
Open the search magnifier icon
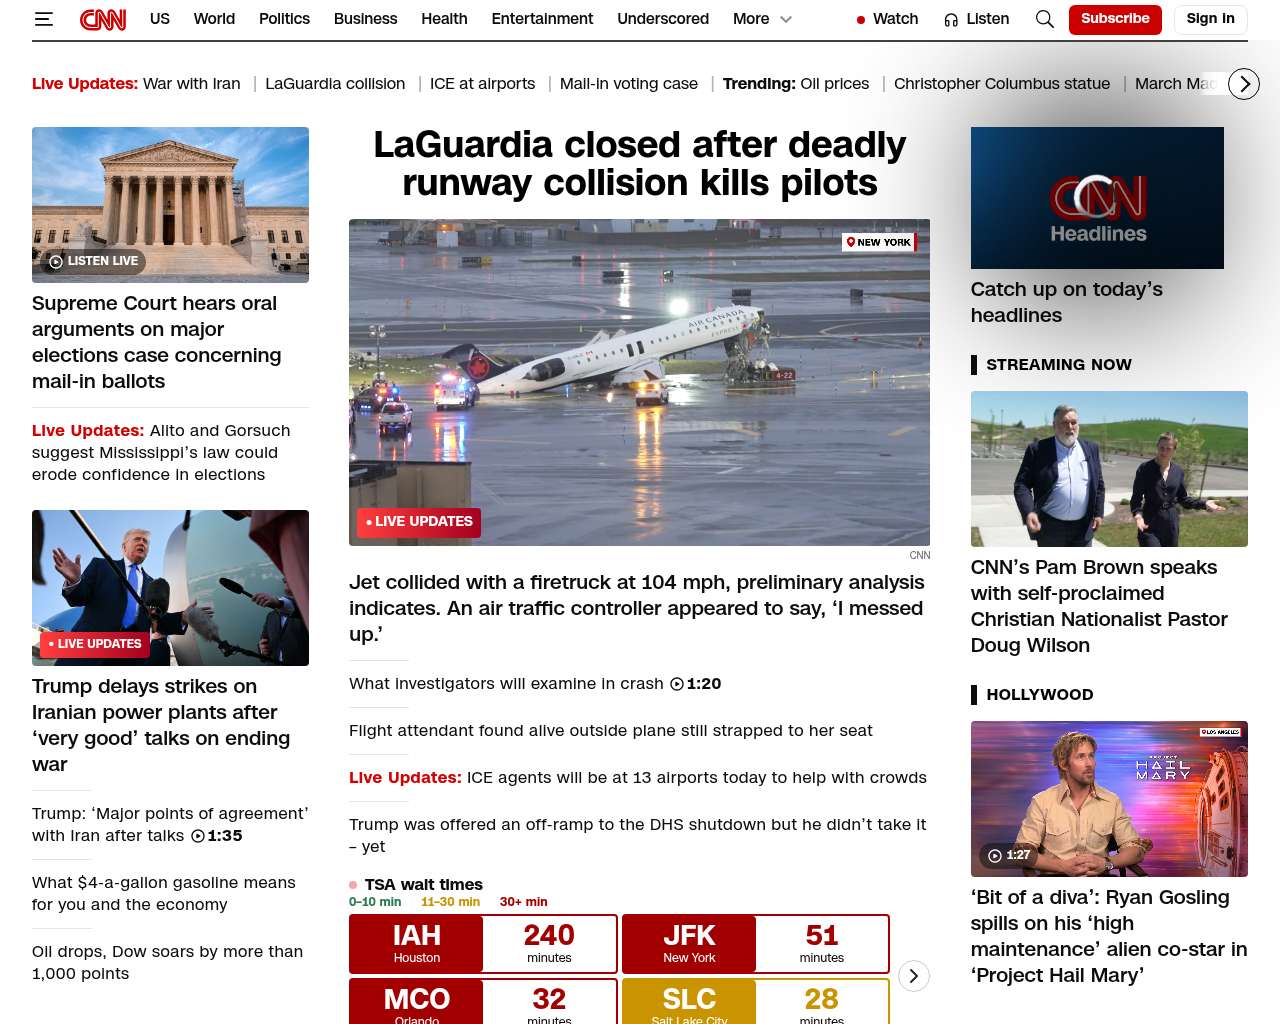1044,19
